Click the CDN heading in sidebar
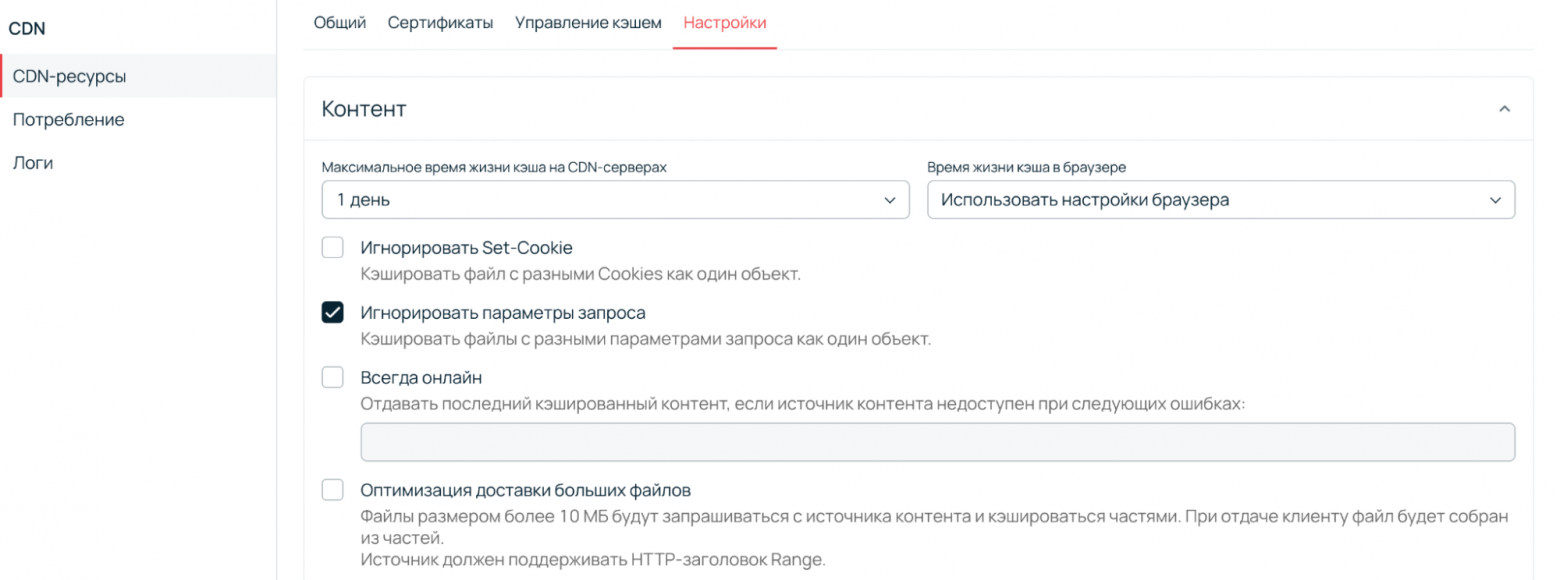 (x=27, y=28)
